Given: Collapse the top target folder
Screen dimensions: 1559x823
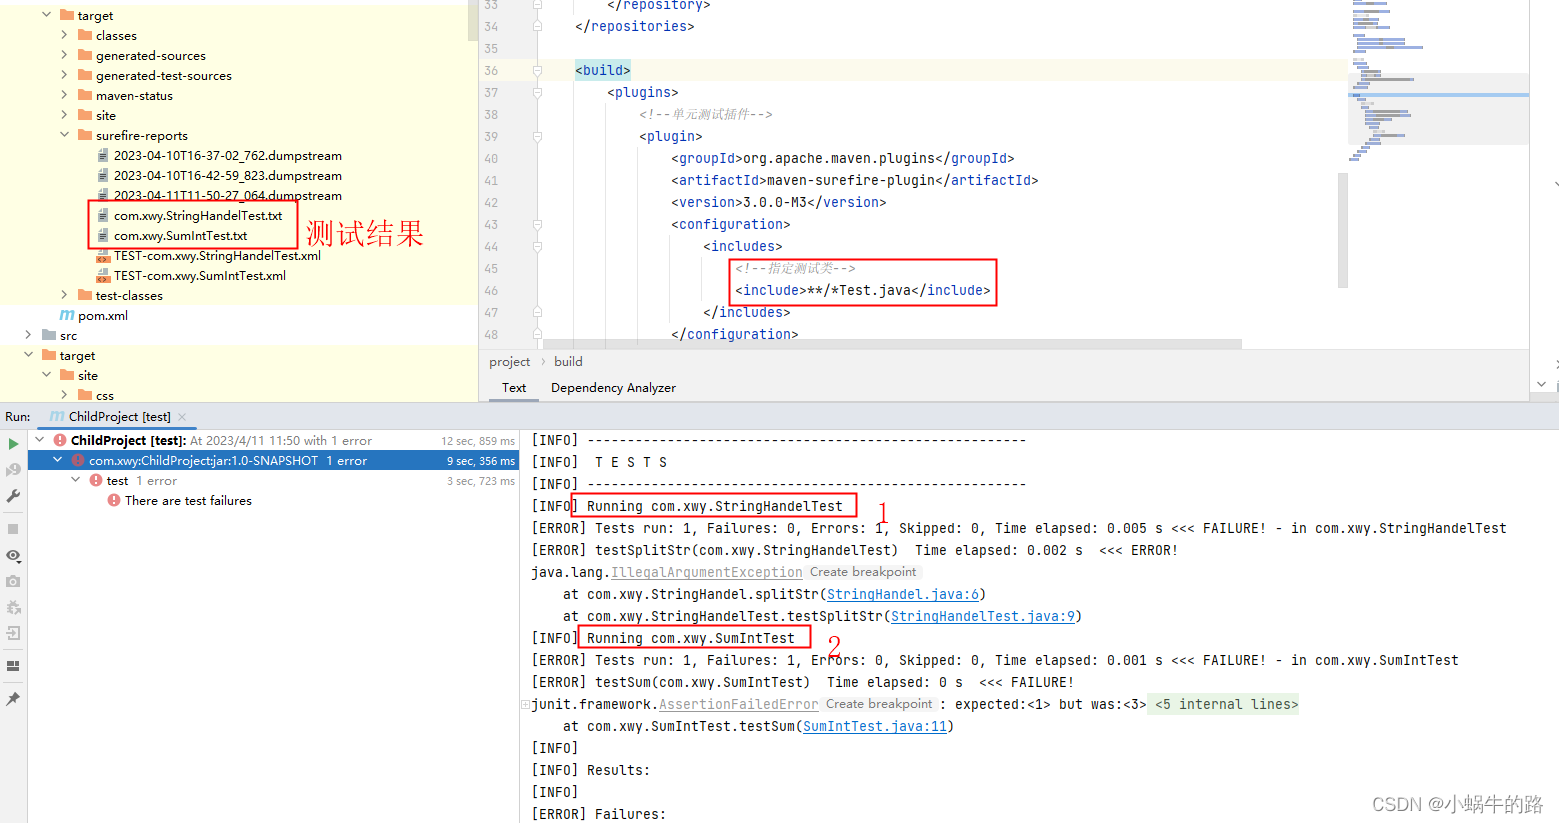Looking at the screenshot, I should (x=46, y=15).
